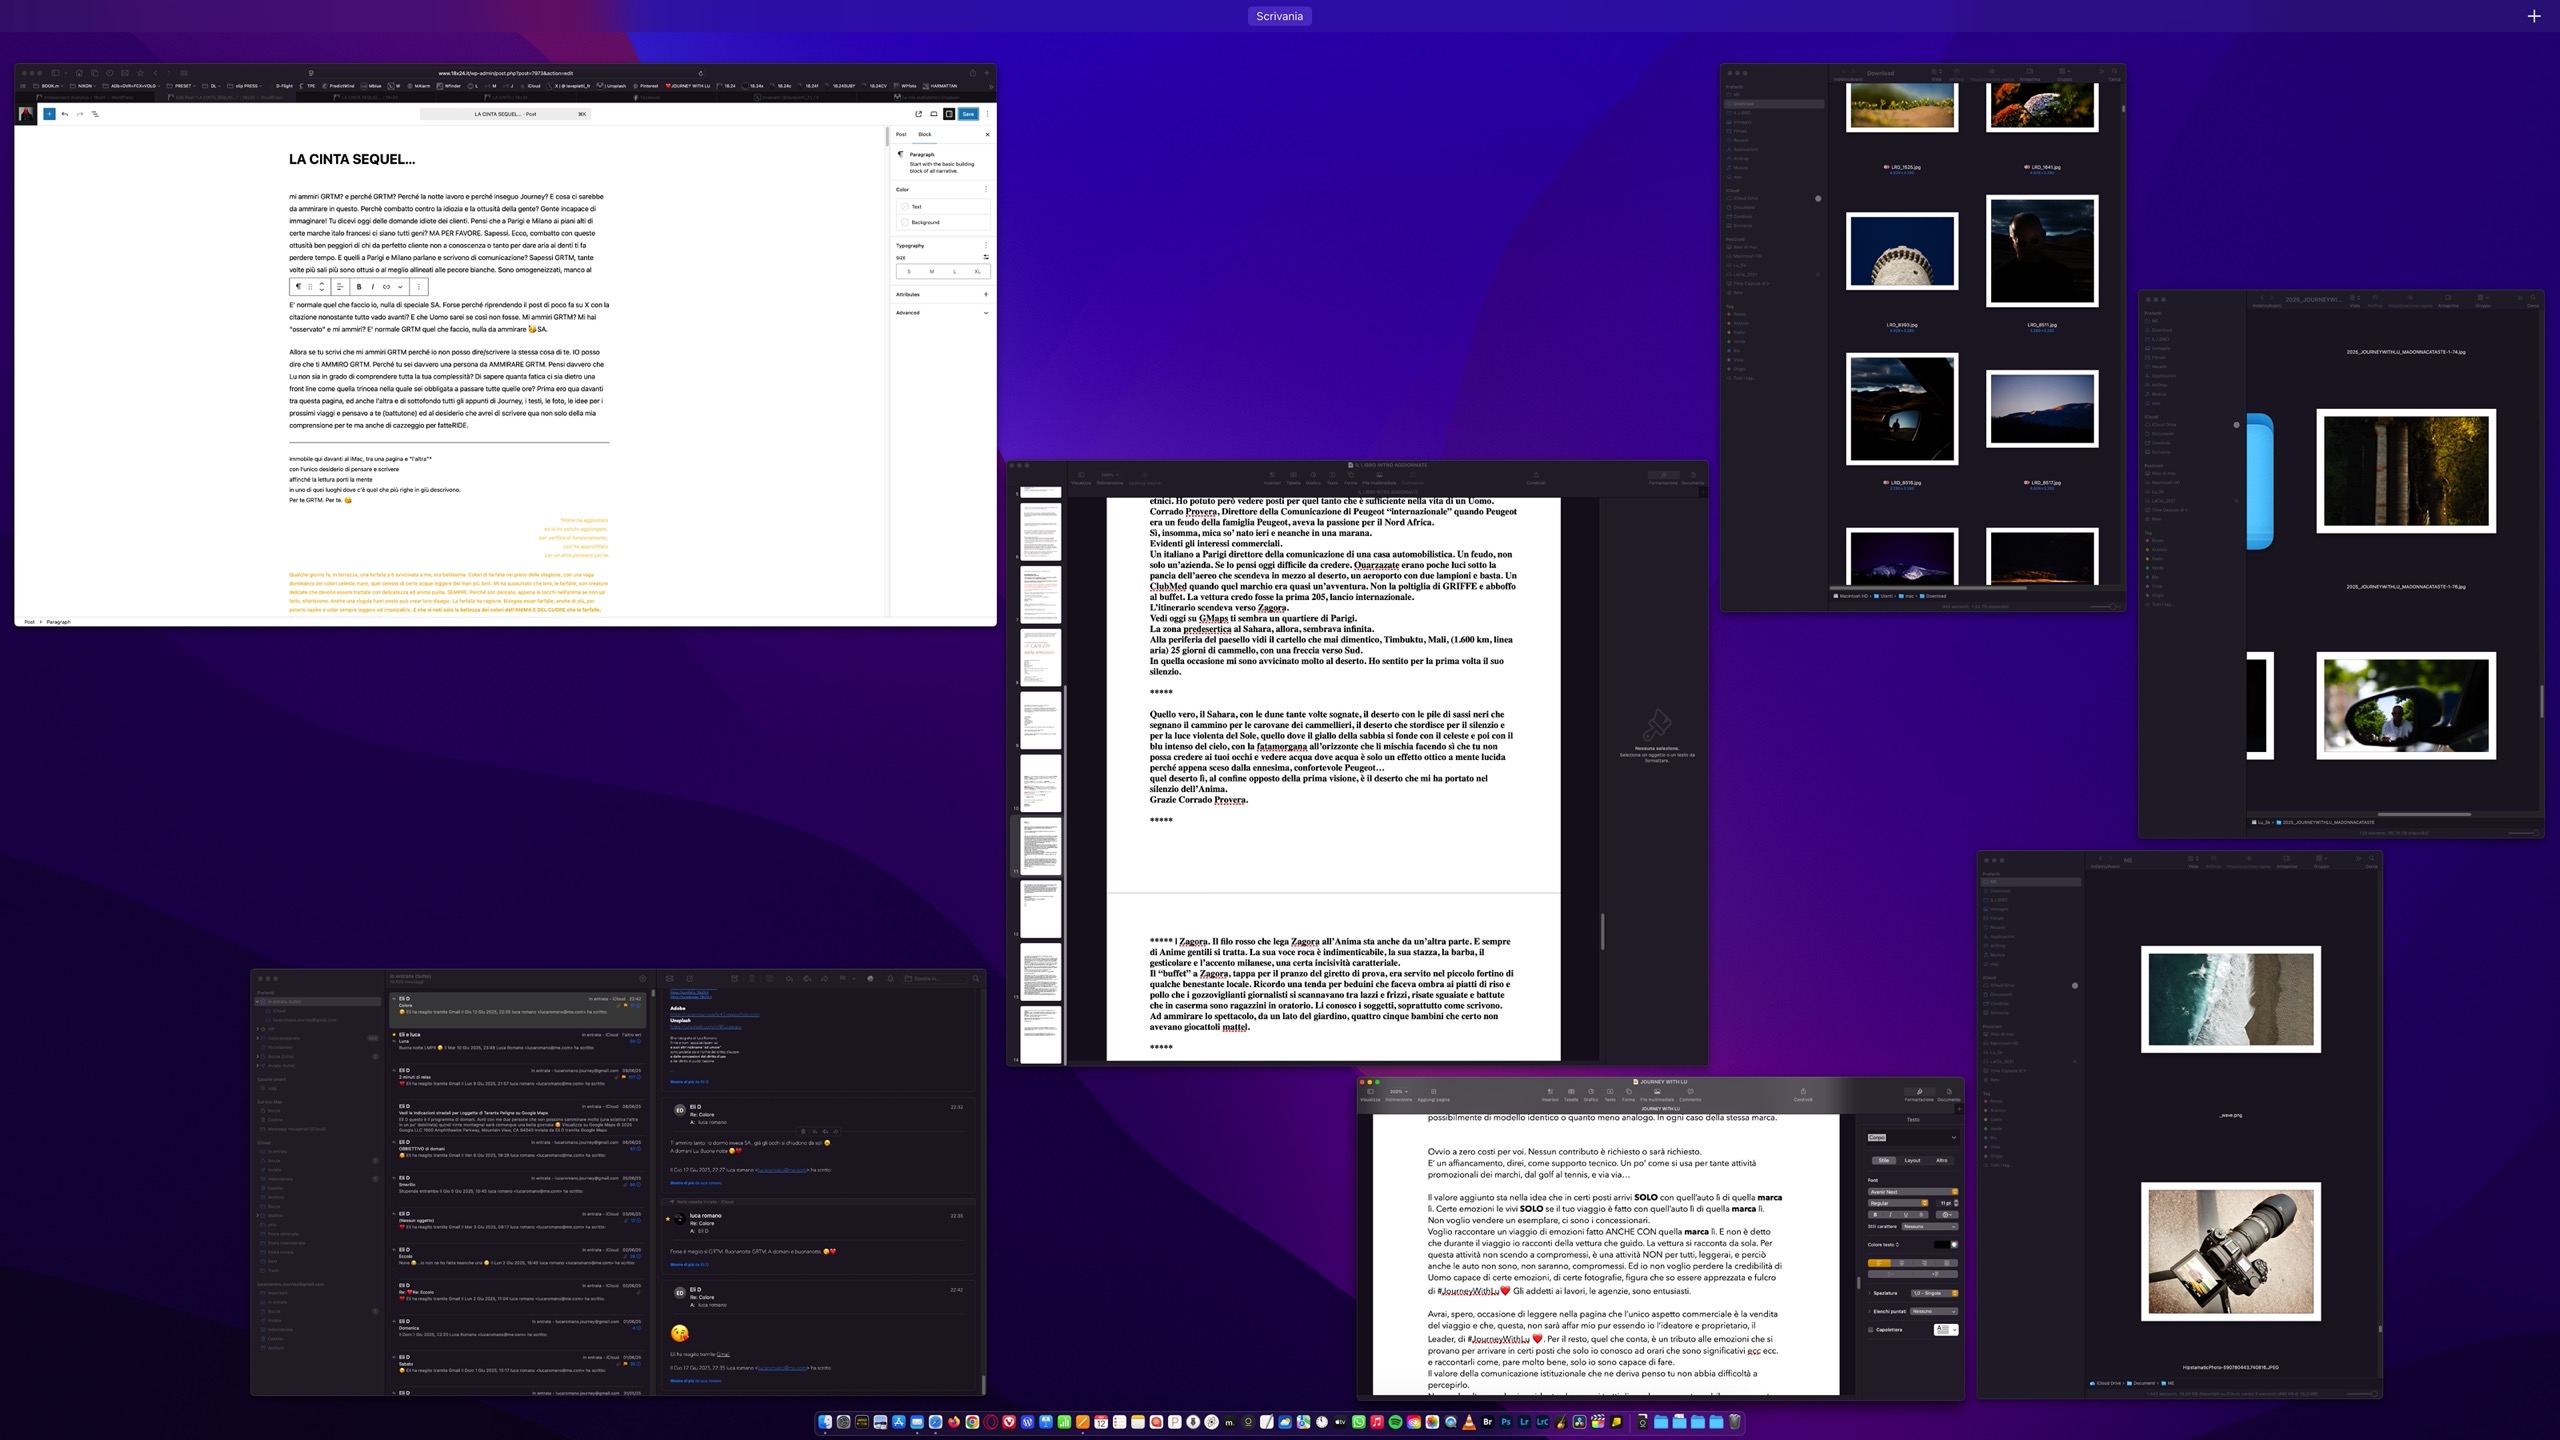Click the blue block inserter plus button

(x=48, y=114)
